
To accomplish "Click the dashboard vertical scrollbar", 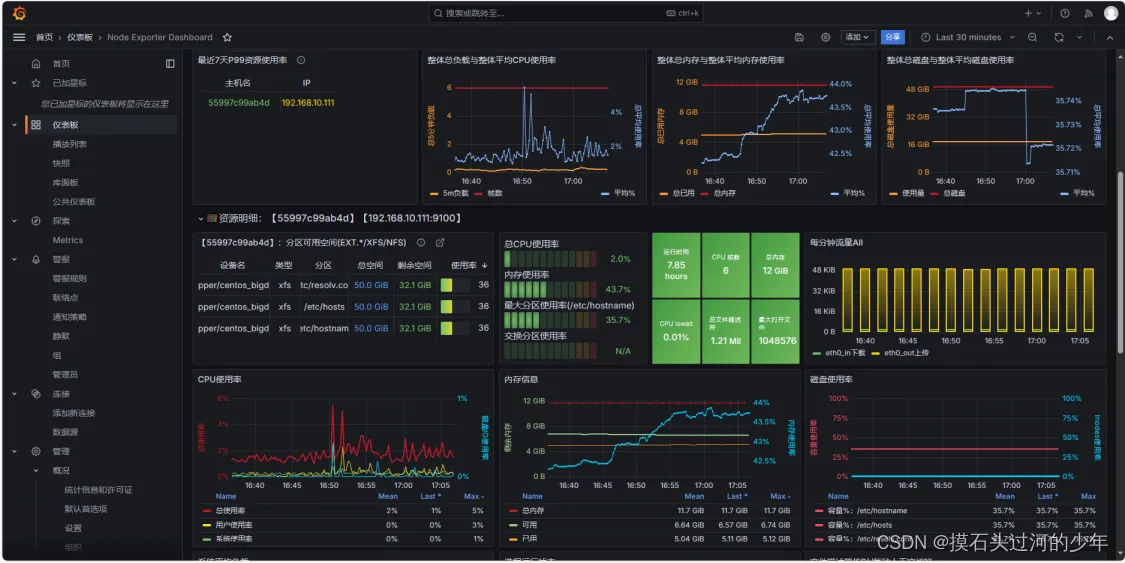I will point(1120,262).
